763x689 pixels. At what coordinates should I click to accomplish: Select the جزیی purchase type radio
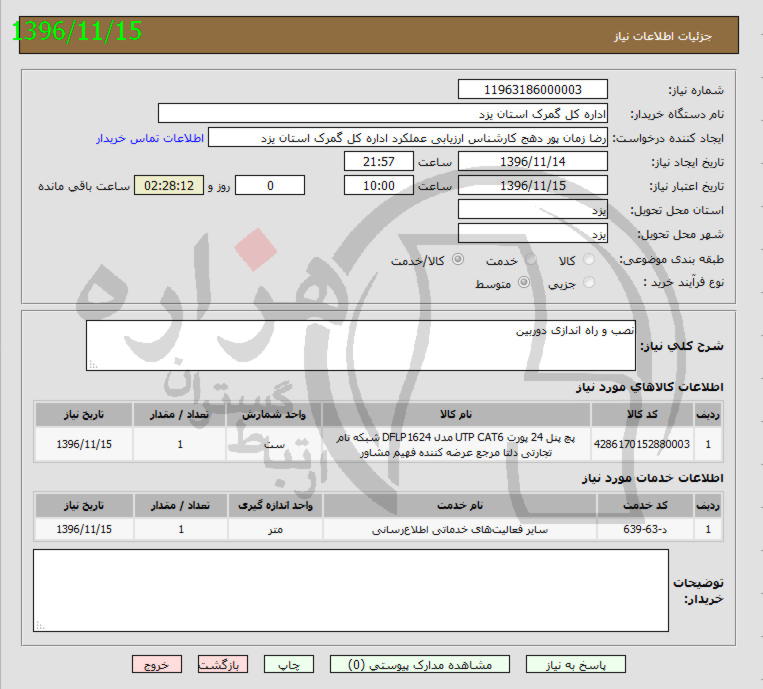pos(589,282)
